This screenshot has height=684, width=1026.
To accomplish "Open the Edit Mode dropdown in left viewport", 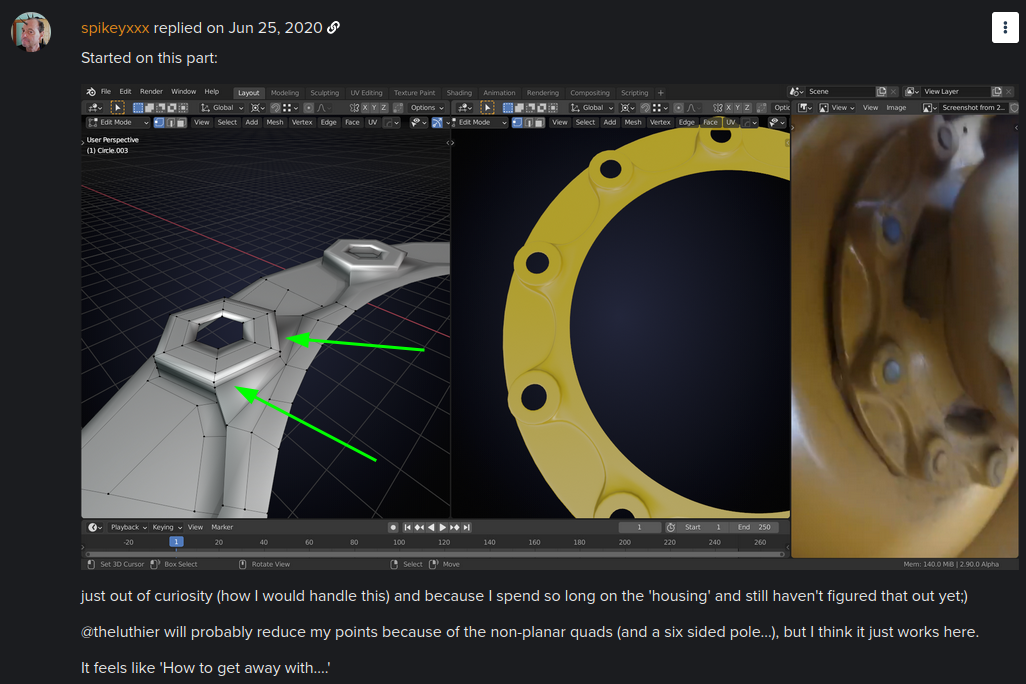I will tap(117, 123).
